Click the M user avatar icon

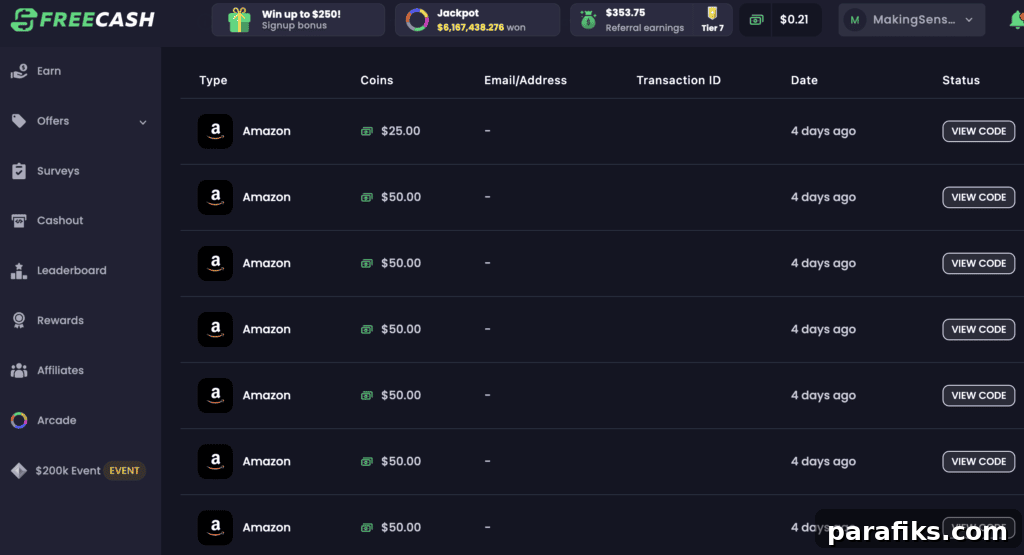click(854, 20)
